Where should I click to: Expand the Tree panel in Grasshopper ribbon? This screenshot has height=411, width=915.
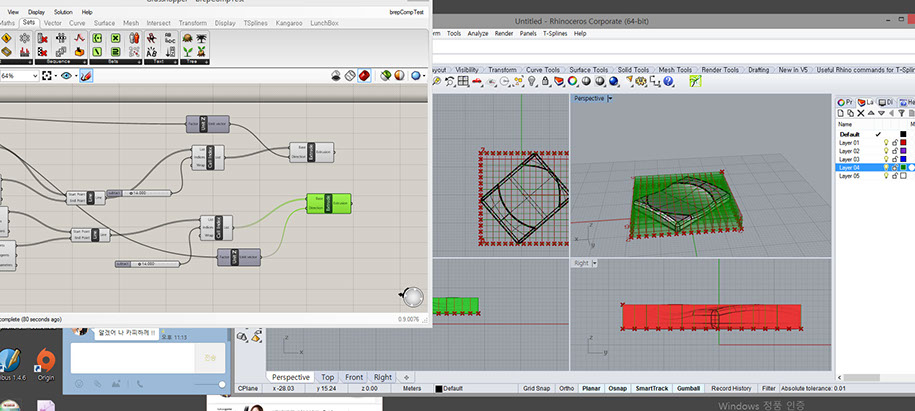click(206, 62)
